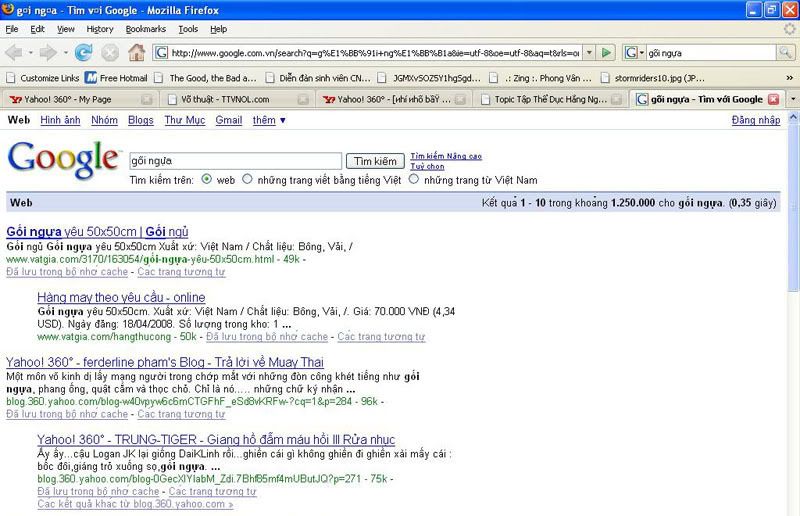Open the Gmail link
Viewport: 800px width, 516px height.
pos(229,120)
